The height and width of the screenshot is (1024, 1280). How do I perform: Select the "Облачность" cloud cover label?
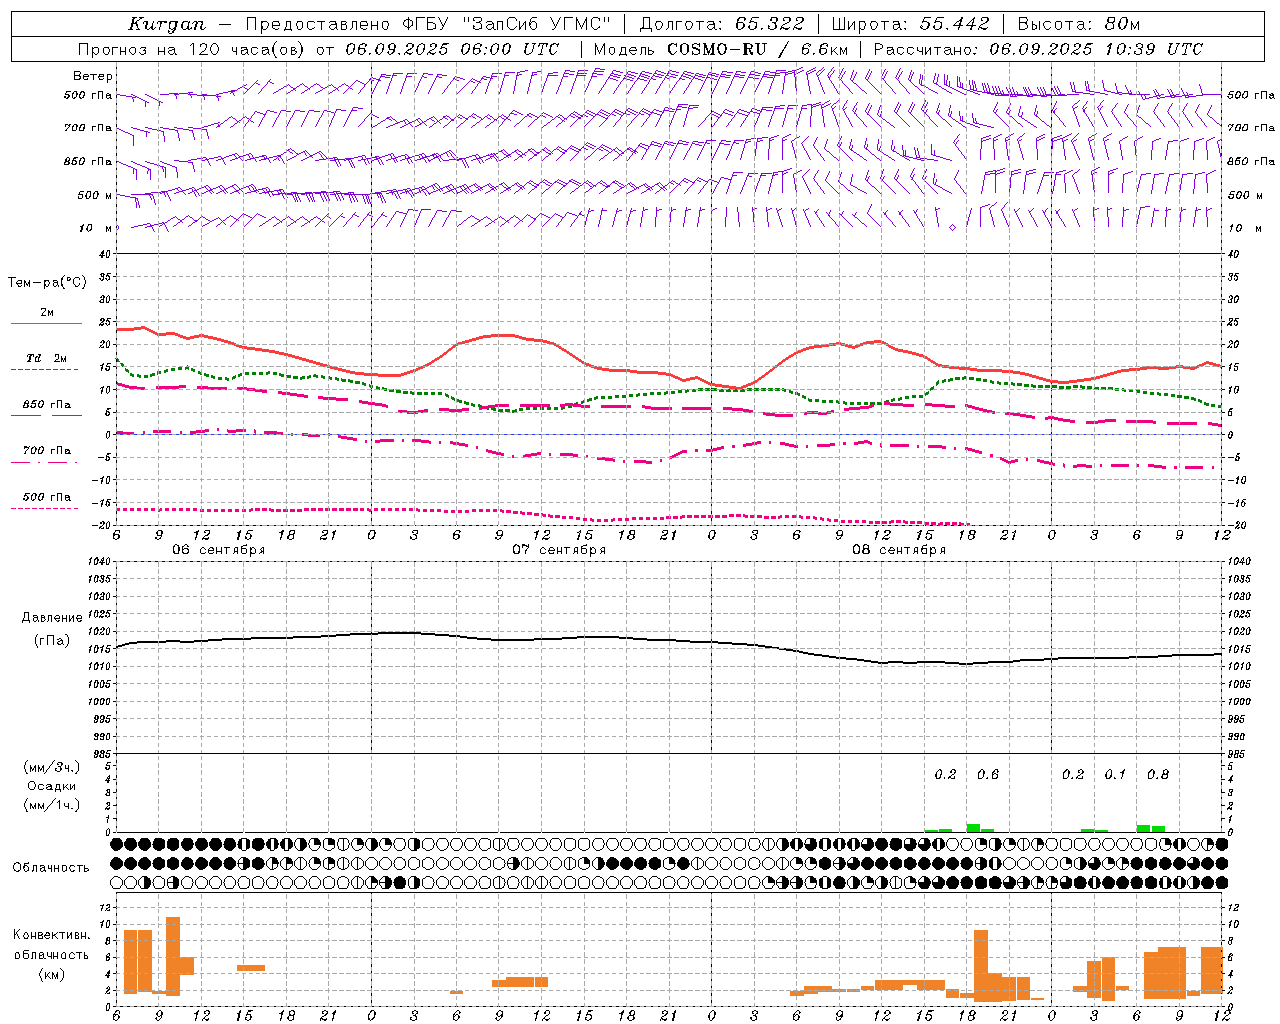(51, 868)
